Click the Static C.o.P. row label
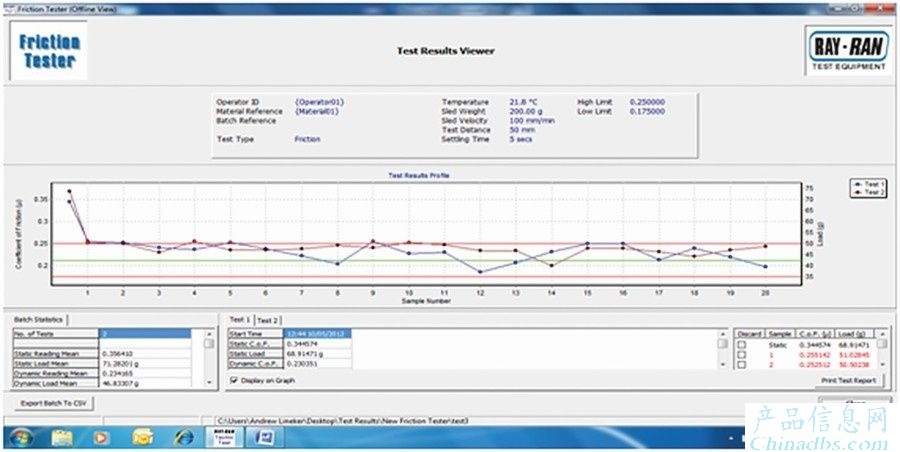Image resolution: width=900 pixels, height=452 pixels. (255, 344)
